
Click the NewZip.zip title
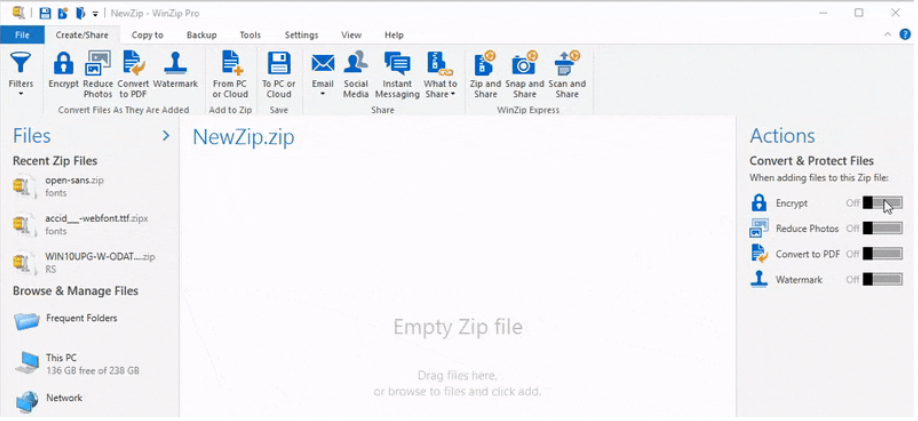point(244,137)
